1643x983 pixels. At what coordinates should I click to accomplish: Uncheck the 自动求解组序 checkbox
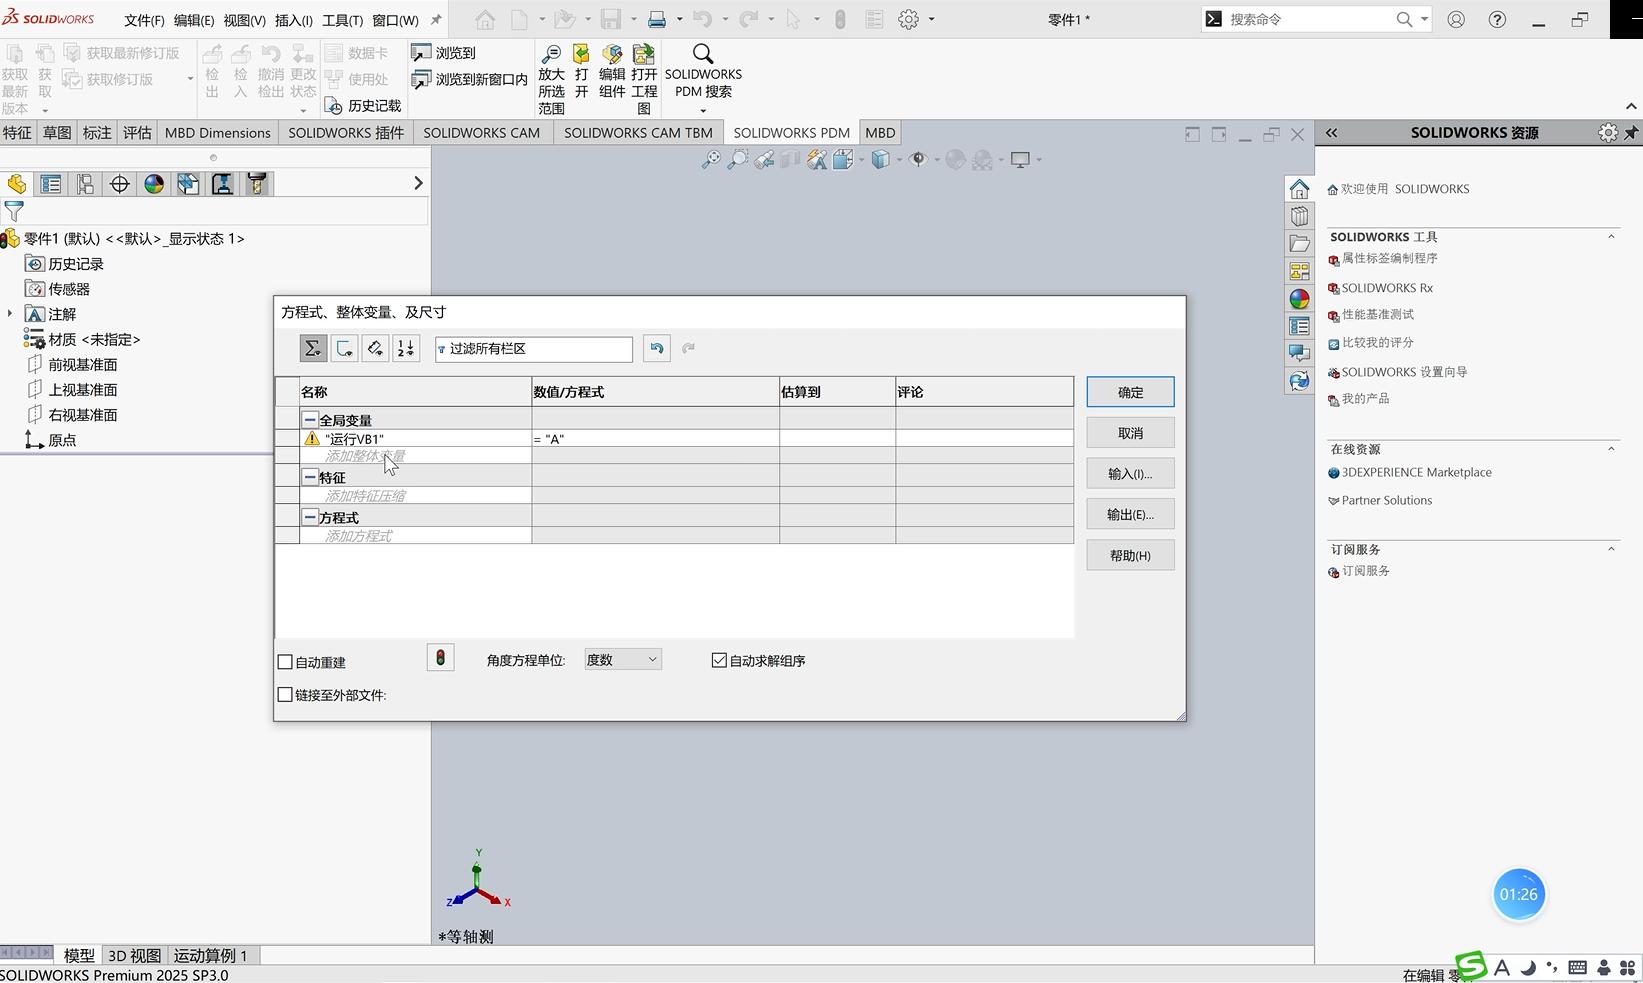click(x=719, y=660)
